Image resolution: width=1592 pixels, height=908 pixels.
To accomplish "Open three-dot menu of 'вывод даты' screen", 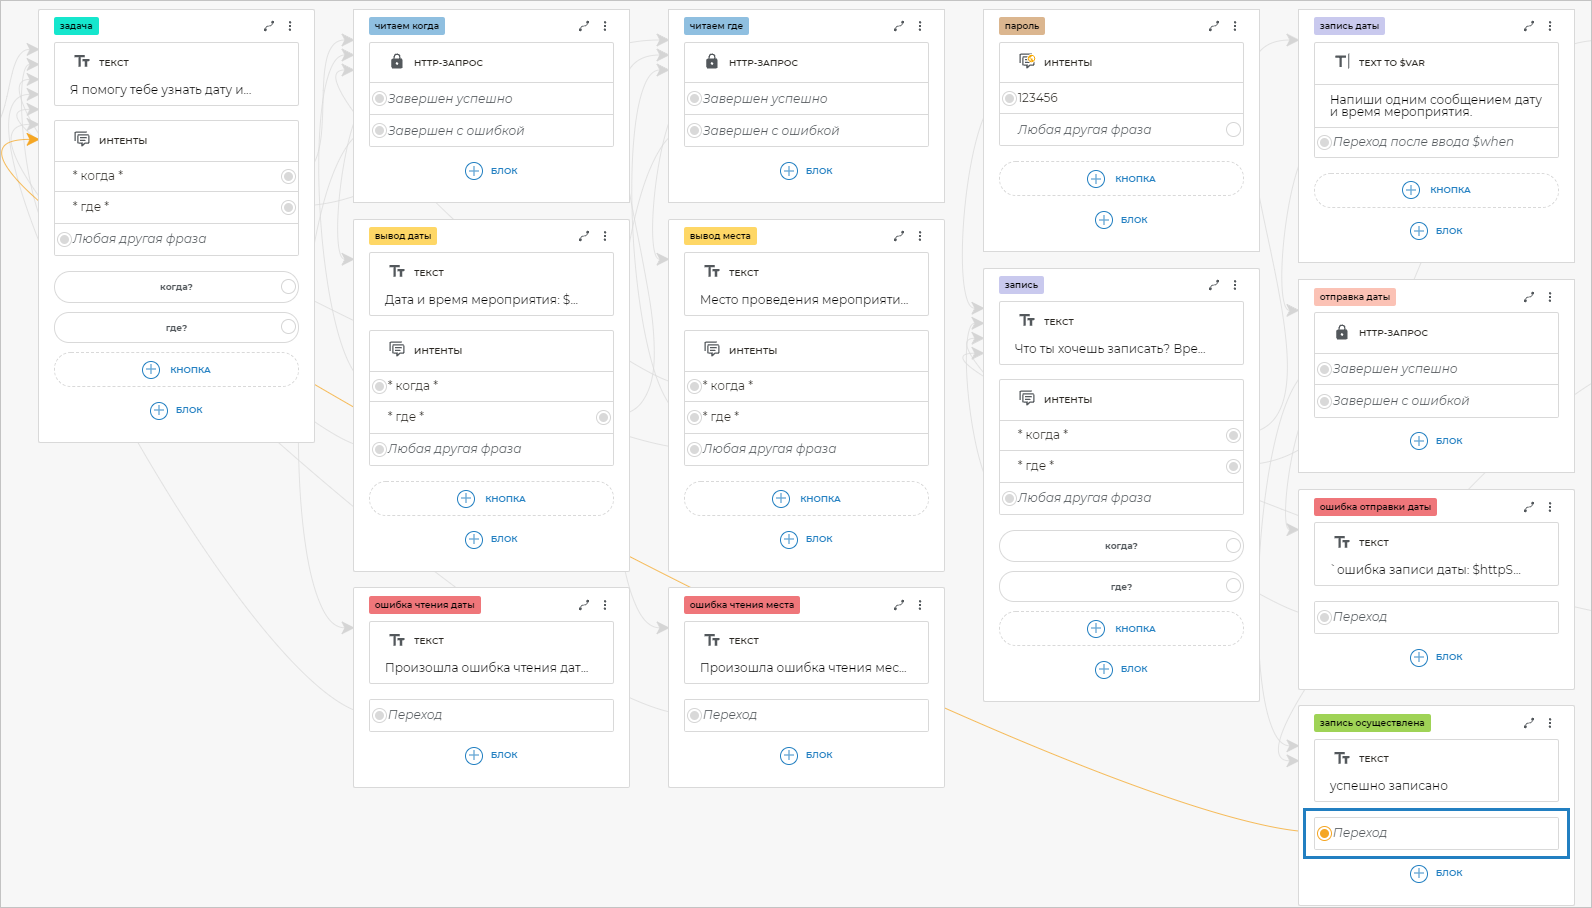I will click(605, 236).
